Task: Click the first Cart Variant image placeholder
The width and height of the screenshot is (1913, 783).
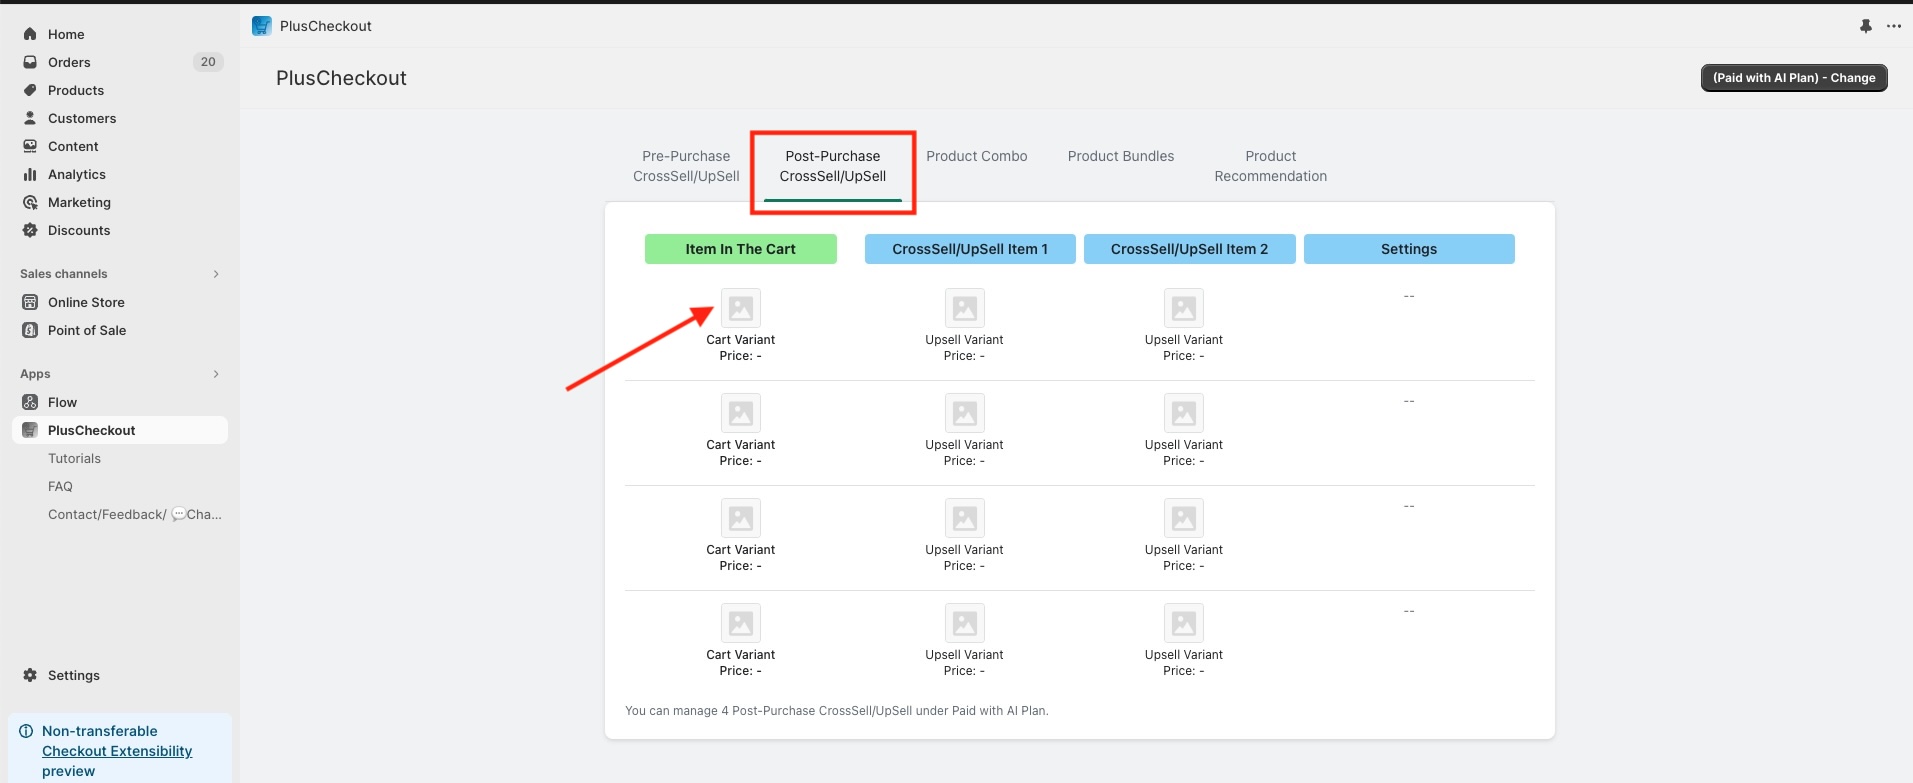Action: point(740,308)
